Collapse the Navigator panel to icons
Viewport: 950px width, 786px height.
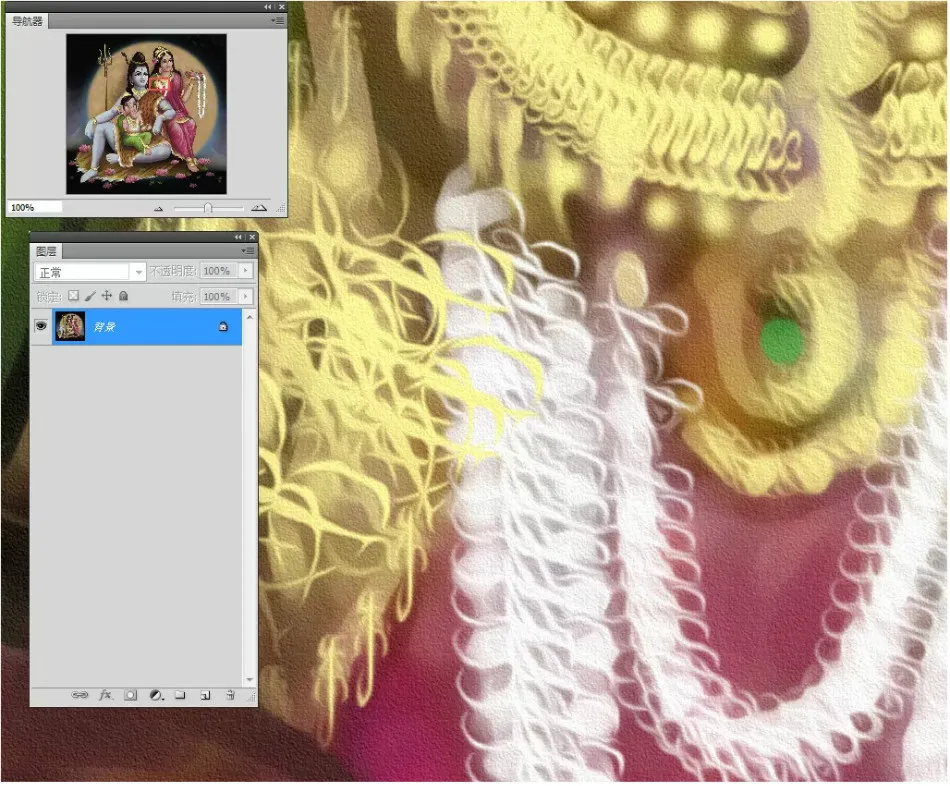[x=268, y=7]
